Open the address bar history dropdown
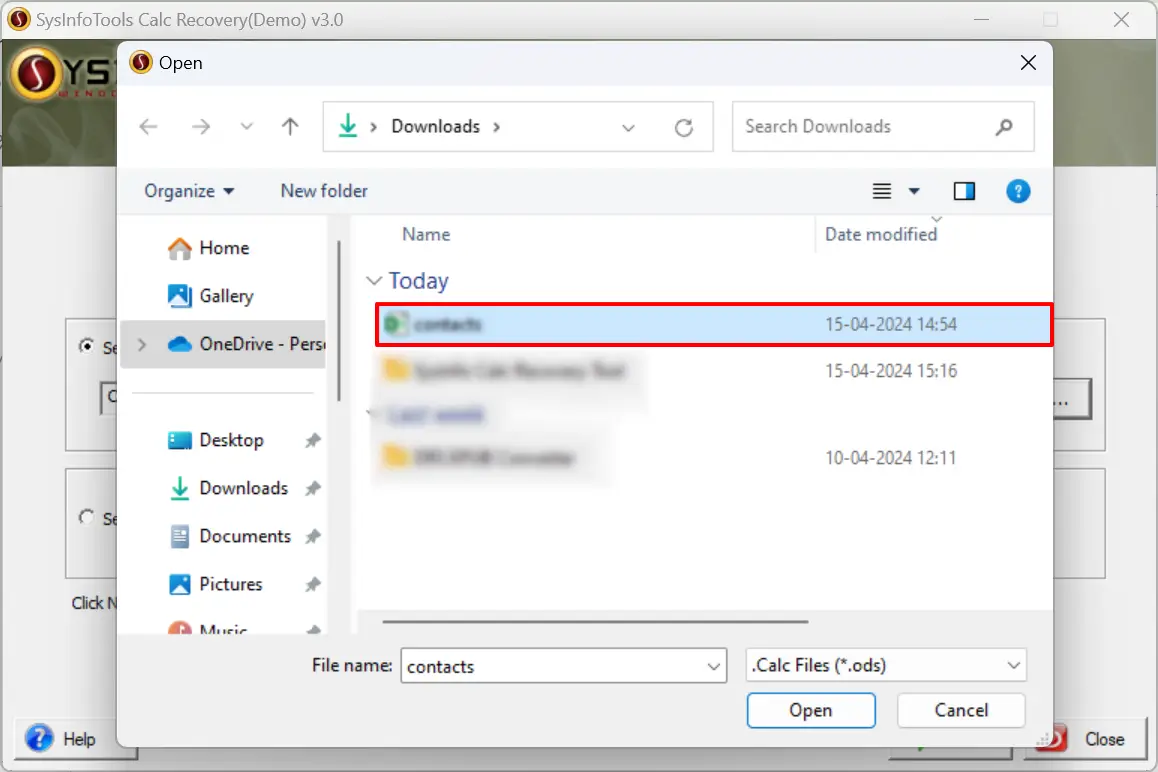The width and height of the screenshot is (1158, 772). pyautogui.click(x=628, y=128)
